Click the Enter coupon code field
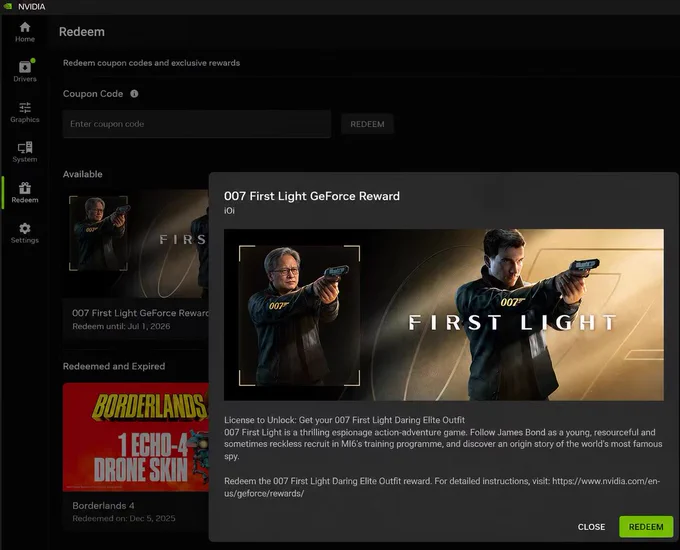The width and height of the screenshot is (680, 550). 197,124
